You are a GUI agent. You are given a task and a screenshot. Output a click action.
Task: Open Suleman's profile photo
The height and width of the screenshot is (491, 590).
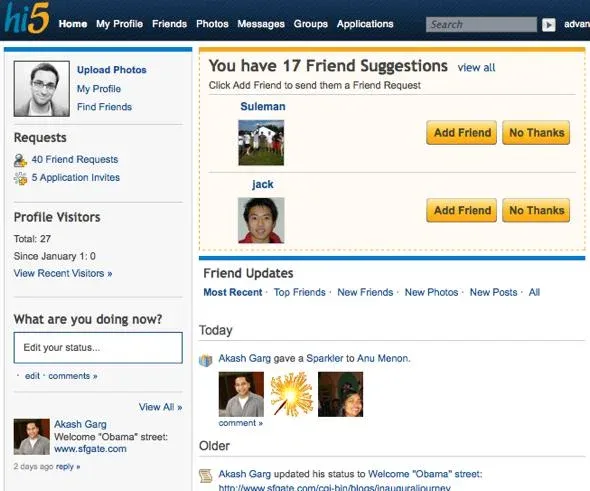[261, 143]
